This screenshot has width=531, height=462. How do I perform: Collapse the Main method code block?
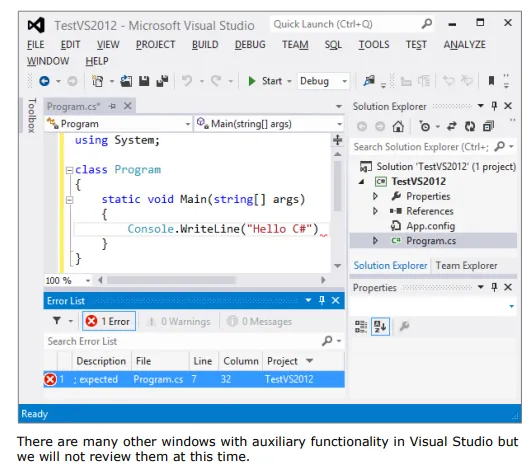tap(69, 200)
